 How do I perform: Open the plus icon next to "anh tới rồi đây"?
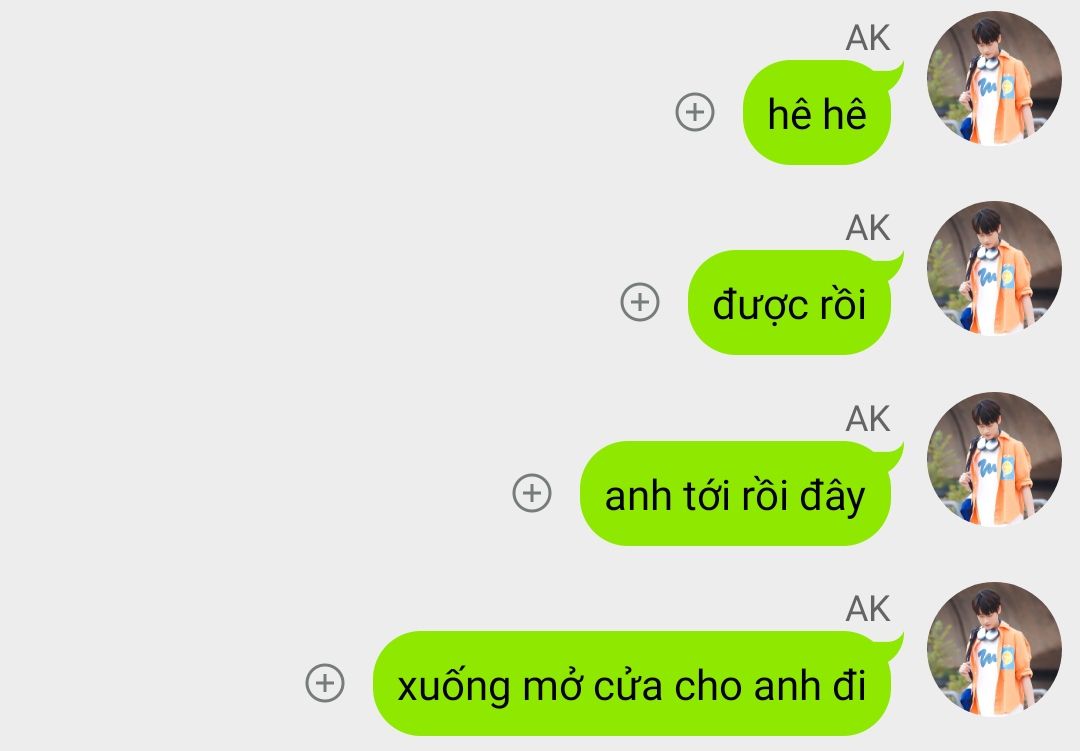(532, 493)
